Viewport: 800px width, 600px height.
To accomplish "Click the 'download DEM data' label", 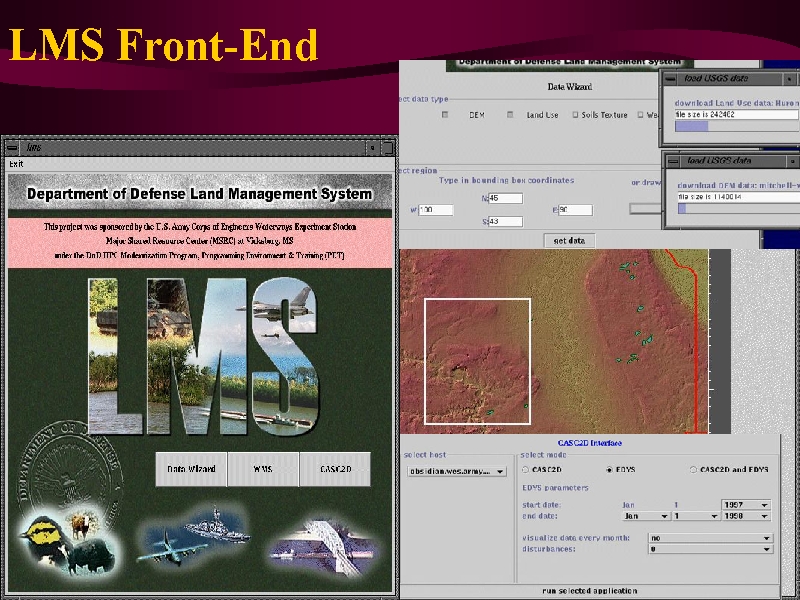I will click(738, 185).
